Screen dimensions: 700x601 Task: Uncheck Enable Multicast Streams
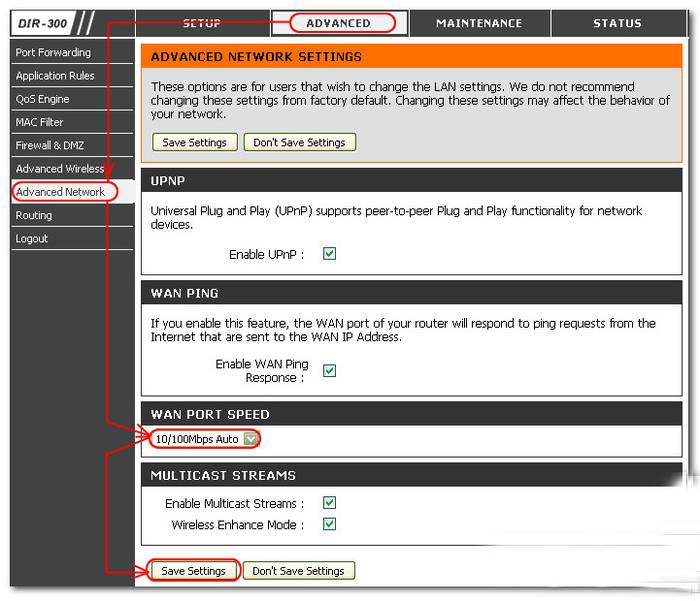tap(329, 503)
